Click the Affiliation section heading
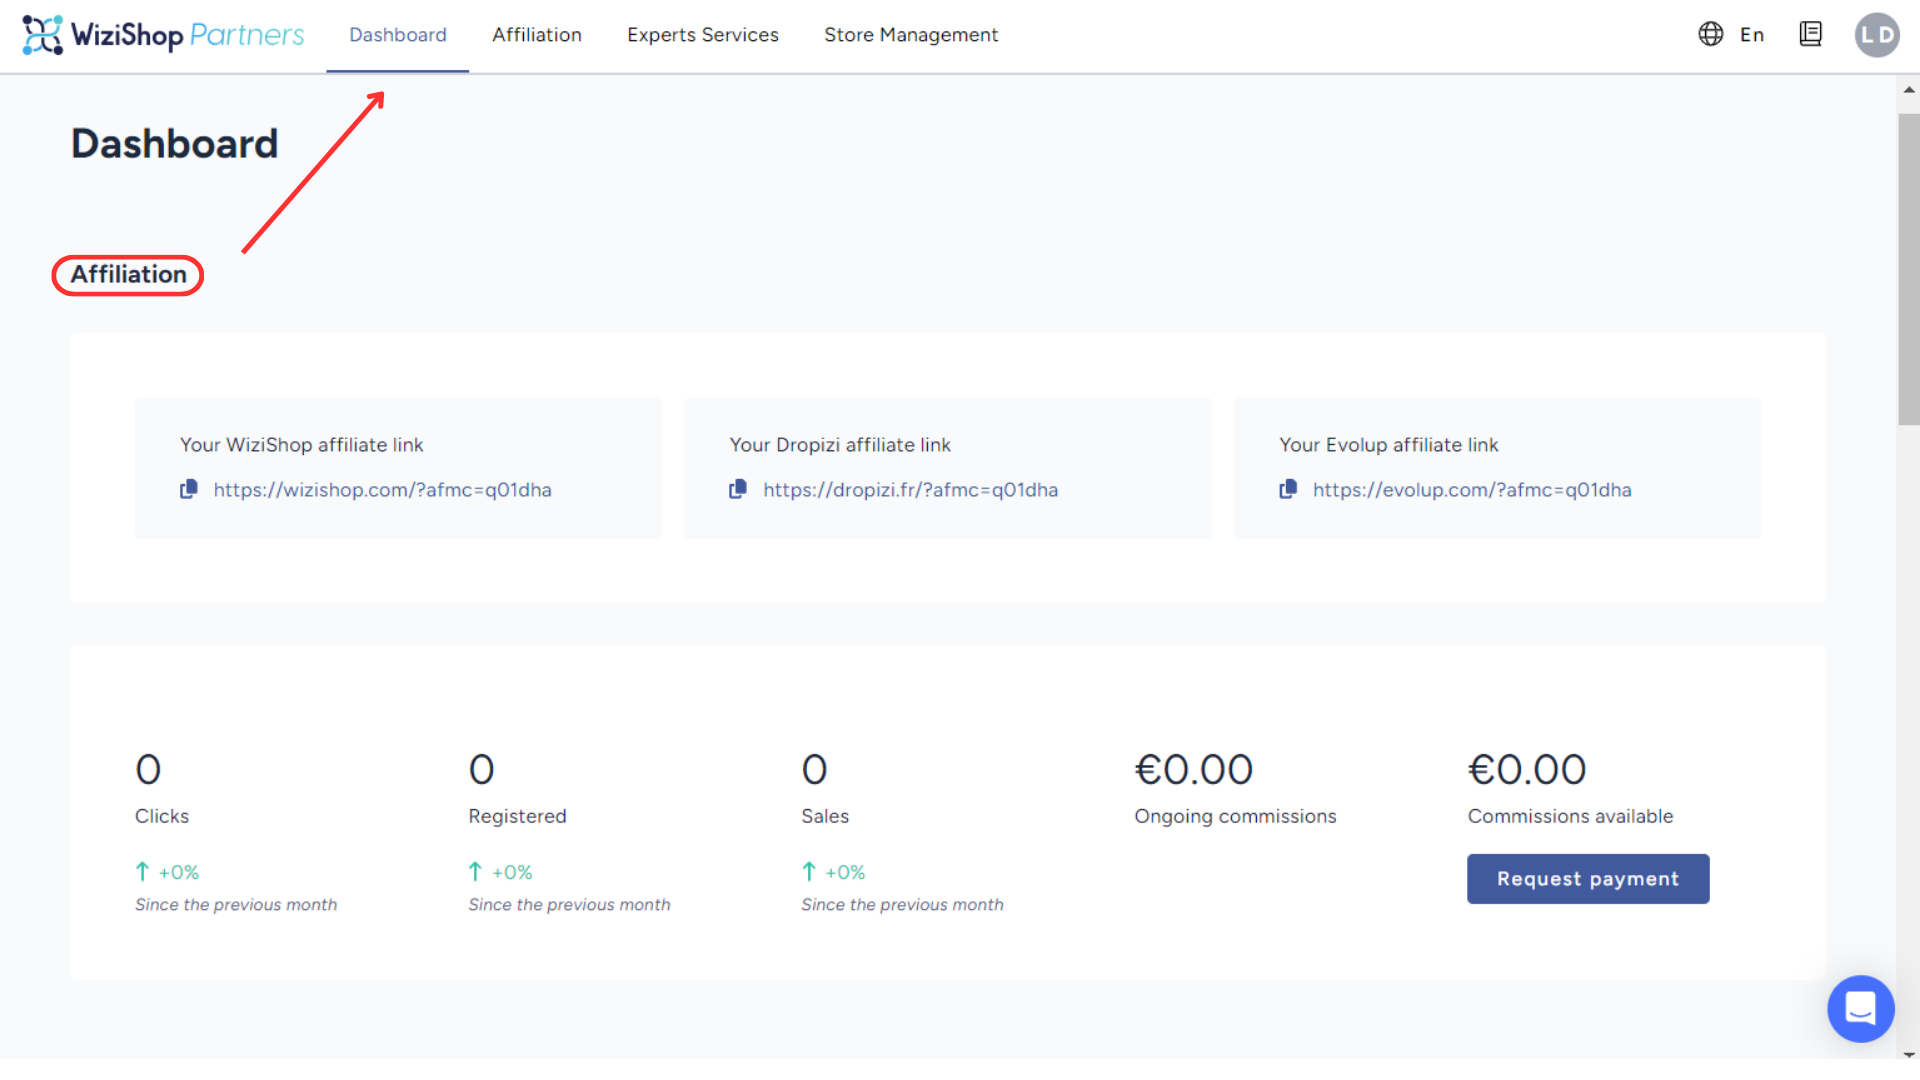This screenshot has height=1080, width=1920. [128, 275]
